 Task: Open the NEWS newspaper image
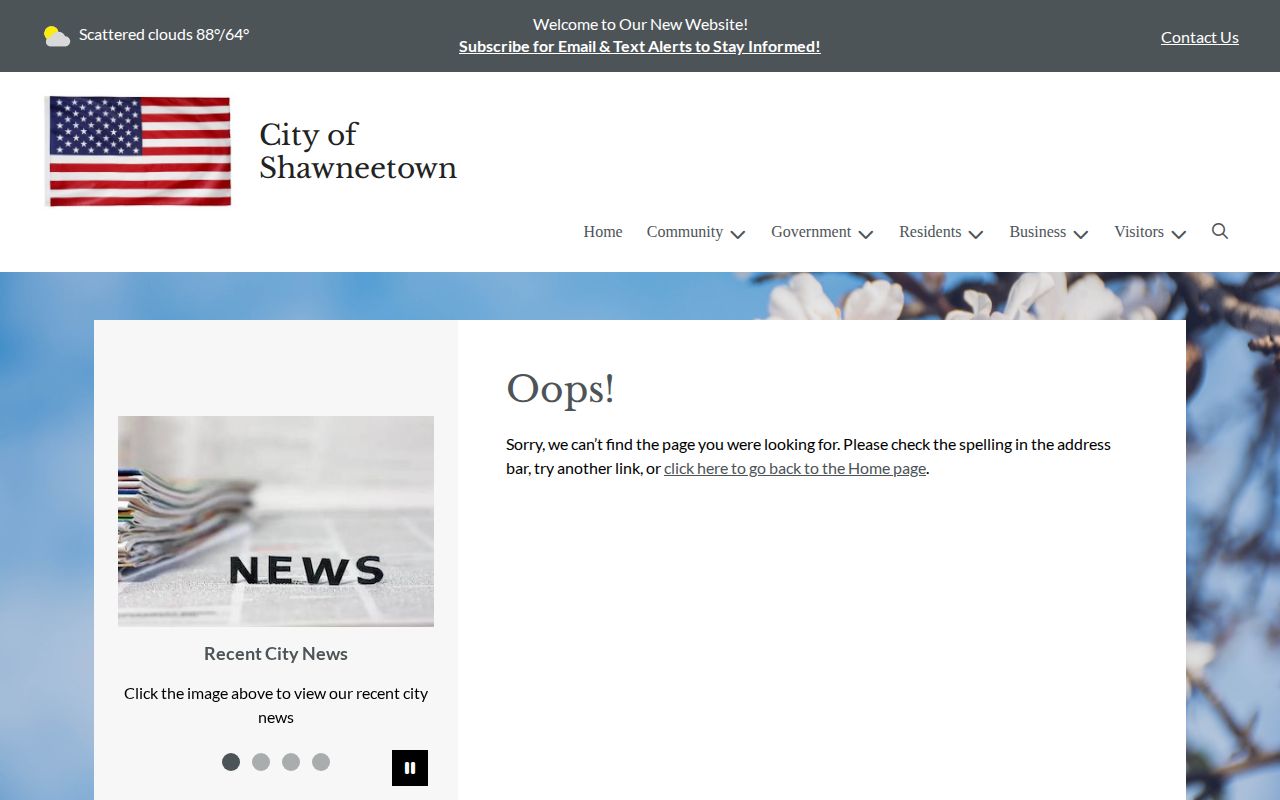point(276,521)
